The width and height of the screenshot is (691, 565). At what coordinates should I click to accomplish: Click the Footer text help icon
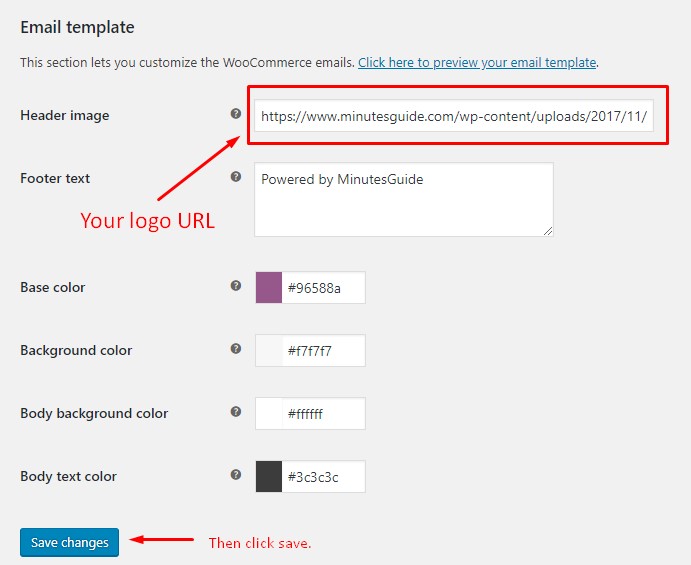pos(236,177)
